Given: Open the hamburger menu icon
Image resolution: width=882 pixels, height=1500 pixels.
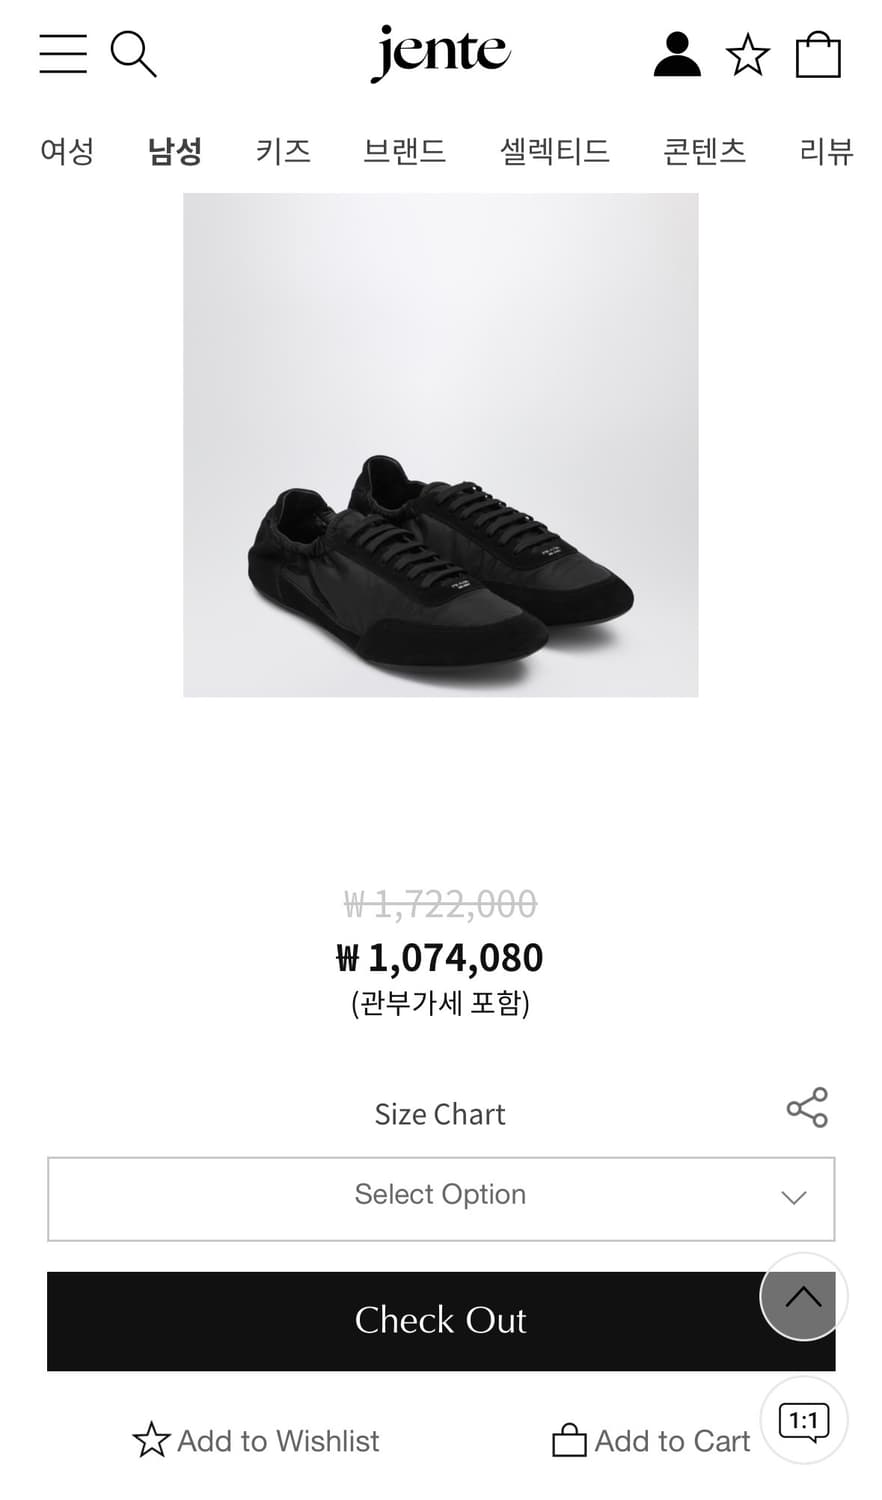Looking at the screenshot, I should (63, 53).
